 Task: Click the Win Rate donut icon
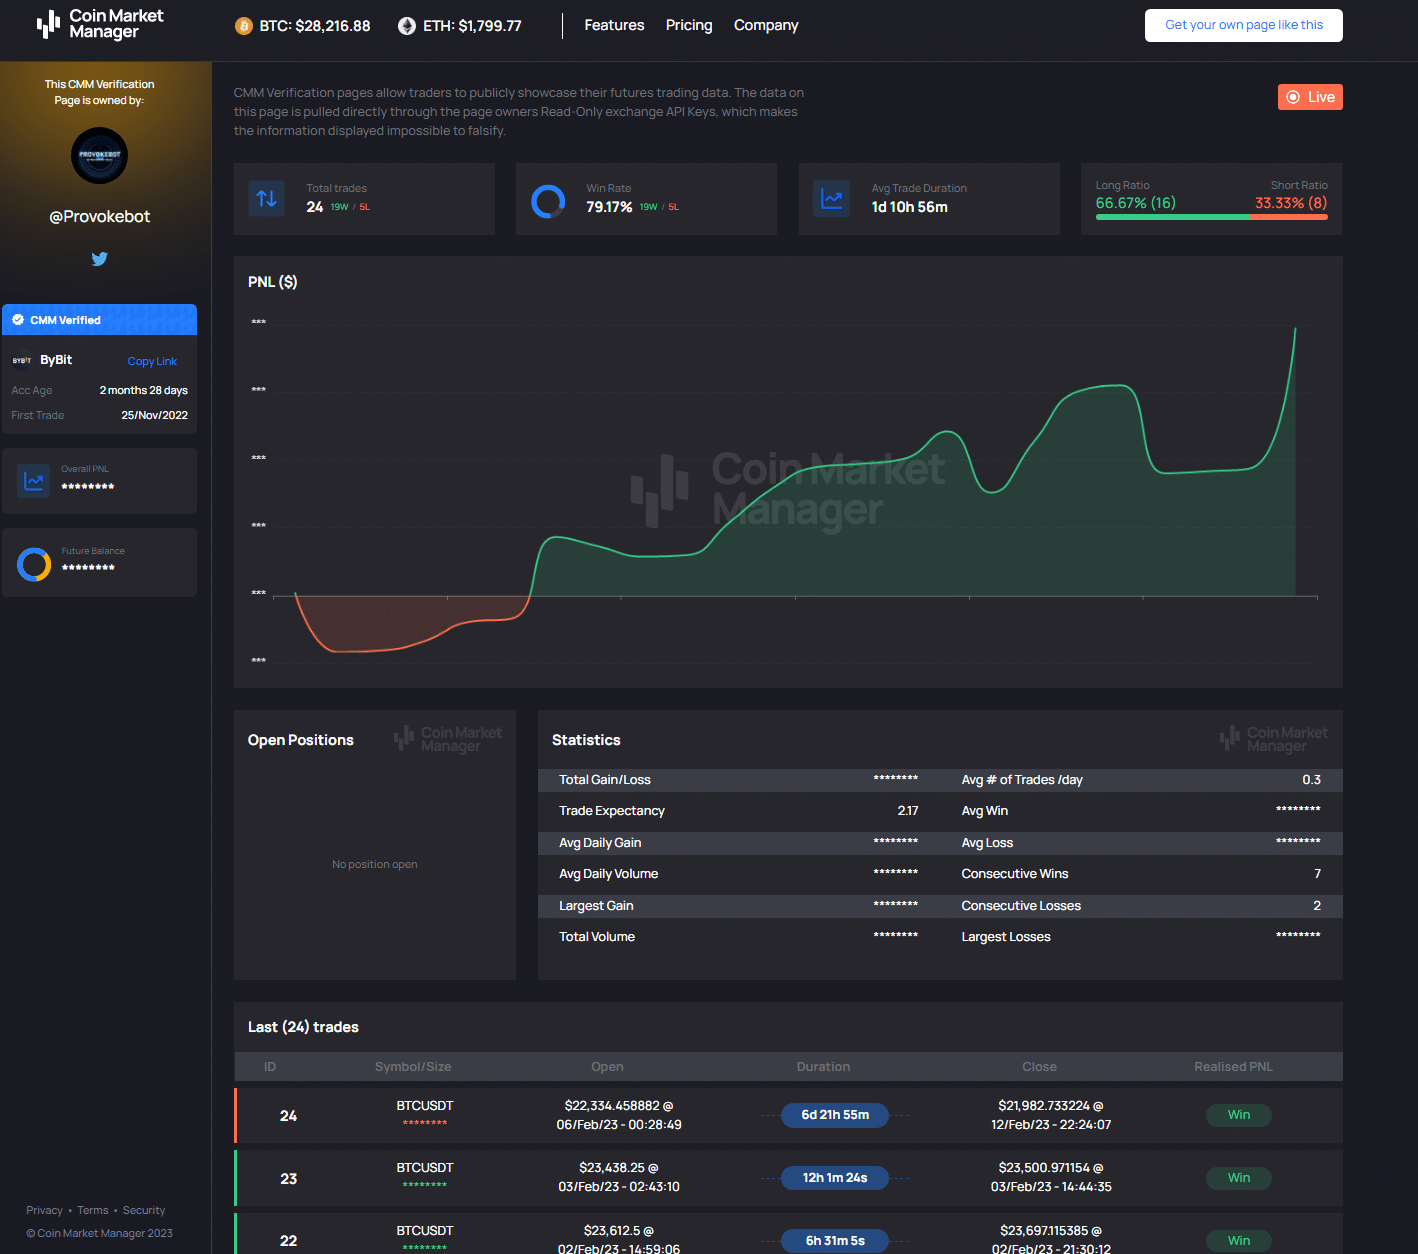(x=548, y=201)
